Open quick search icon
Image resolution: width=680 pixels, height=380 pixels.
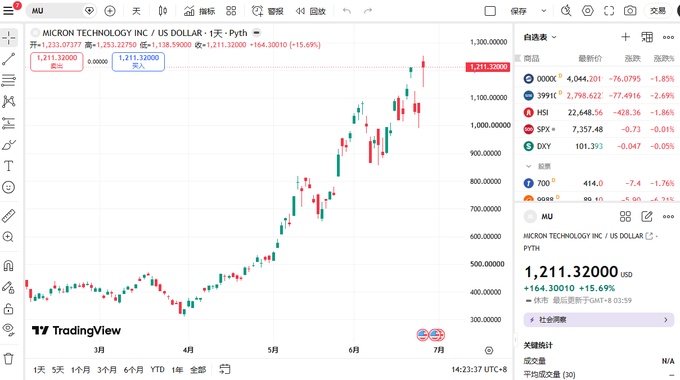tap(566, 11)
